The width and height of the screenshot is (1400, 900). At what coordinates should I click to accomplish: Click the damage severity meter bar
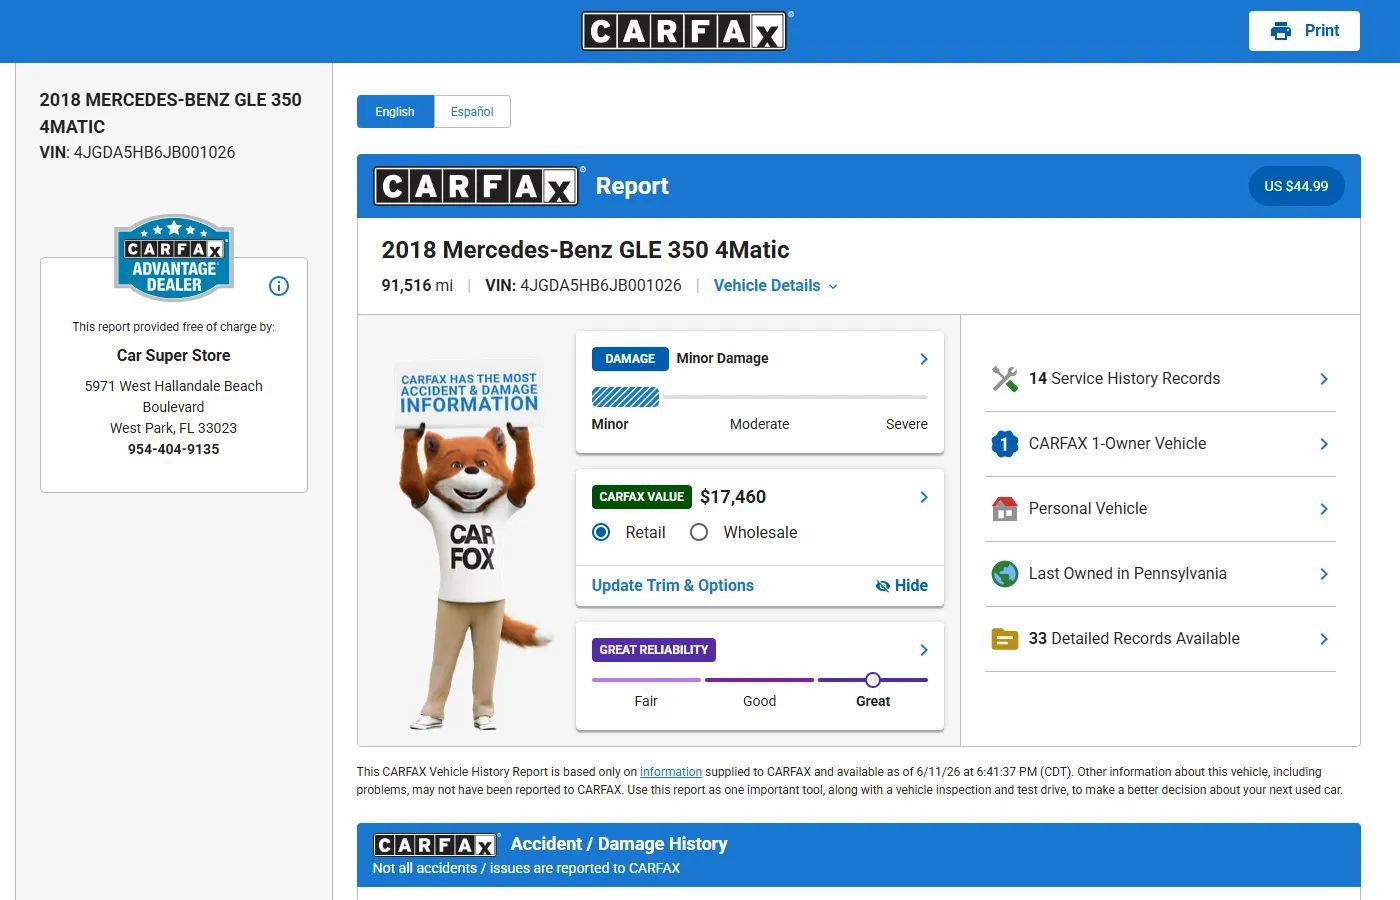click(760, 397)
